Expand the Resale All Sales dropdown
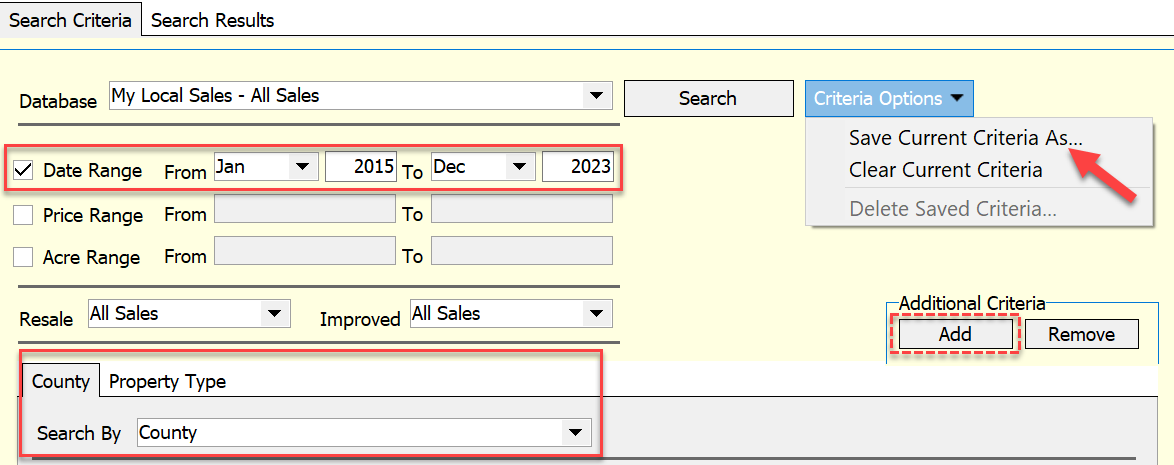The height and width of the screenshot is (465, 1174). [189, 314]
